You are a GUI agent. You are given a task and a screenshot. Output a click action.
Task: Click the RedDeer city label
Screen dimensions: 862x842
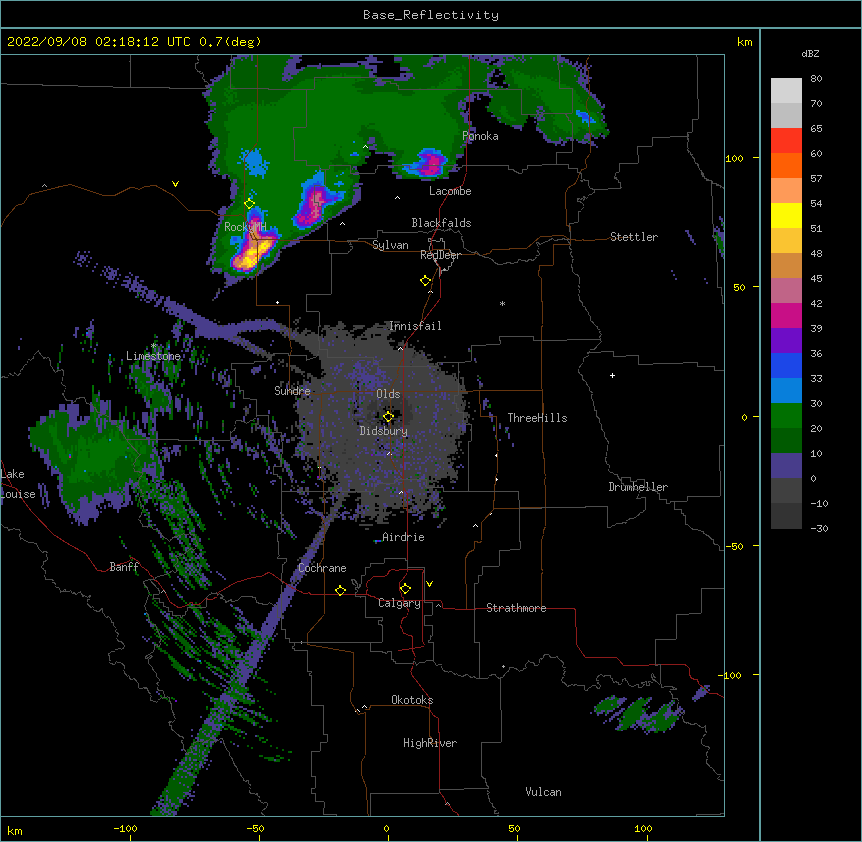tap(440, 255)
